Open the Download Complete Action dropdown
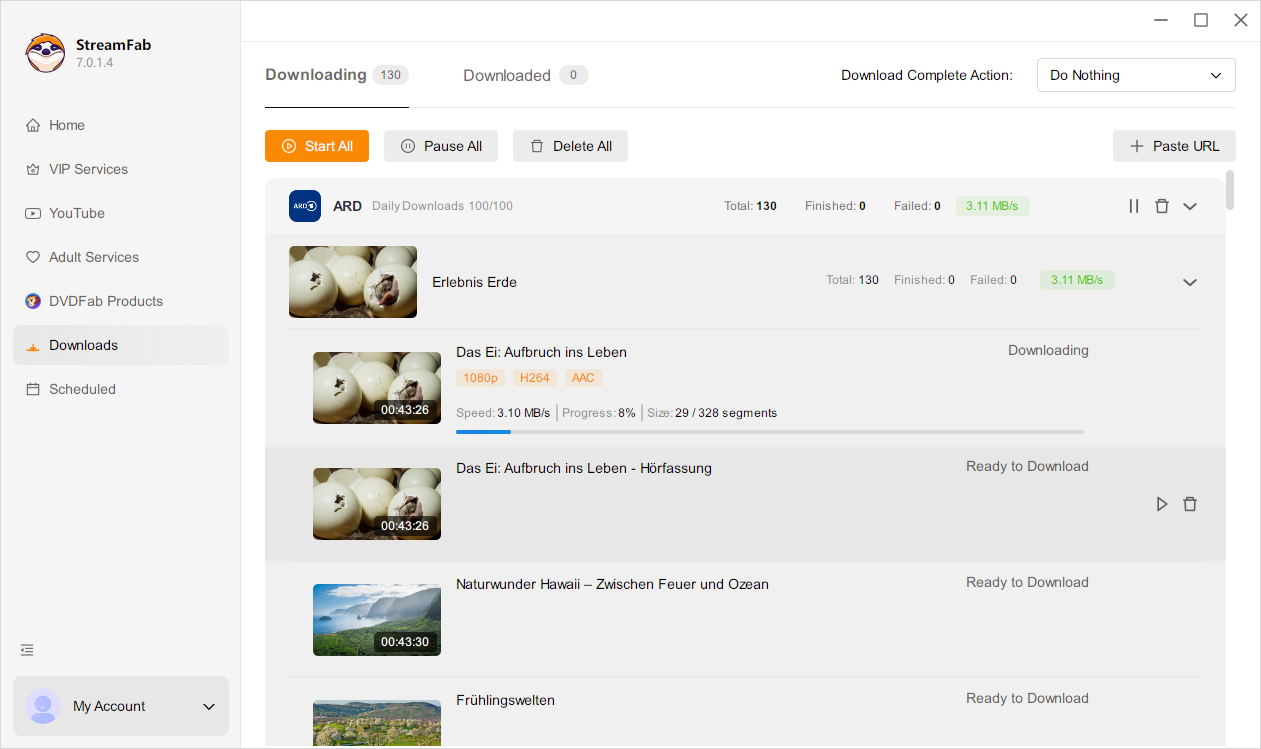This screenshot has height=749, width=1261. (x=1136, y=75)
